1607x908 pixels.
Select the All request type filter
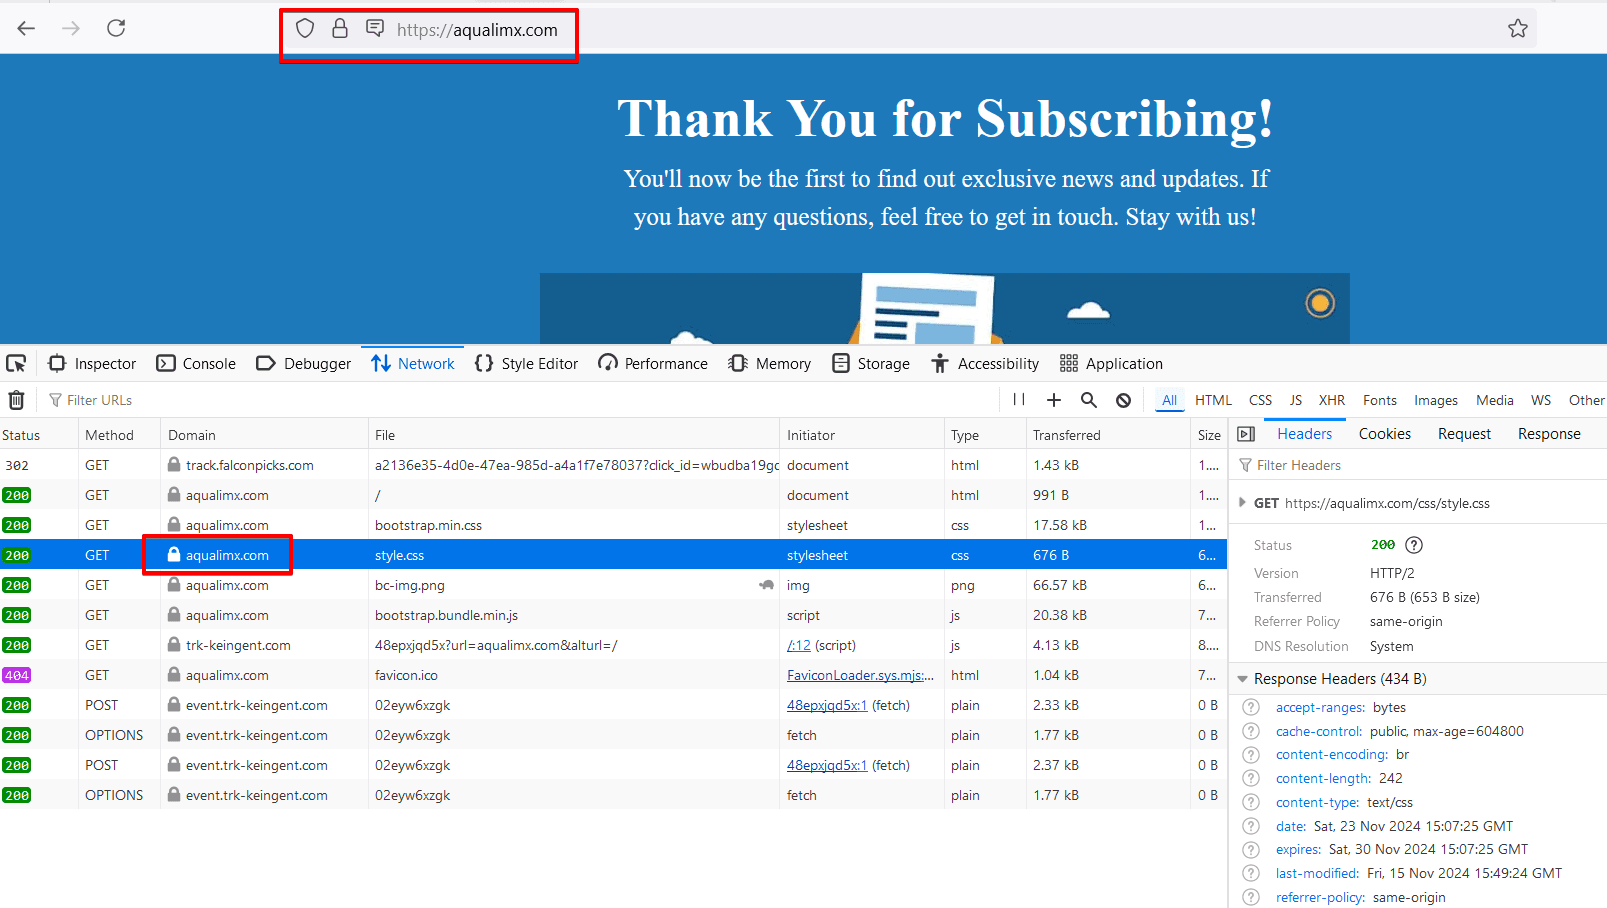point(1169,400)
